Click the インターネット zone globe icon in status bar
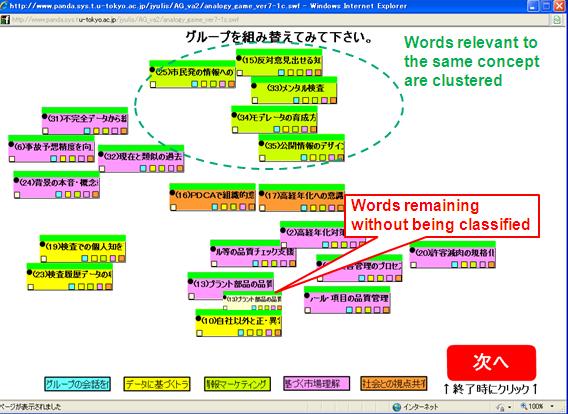The image size is (568, 414). click(397, 407)
